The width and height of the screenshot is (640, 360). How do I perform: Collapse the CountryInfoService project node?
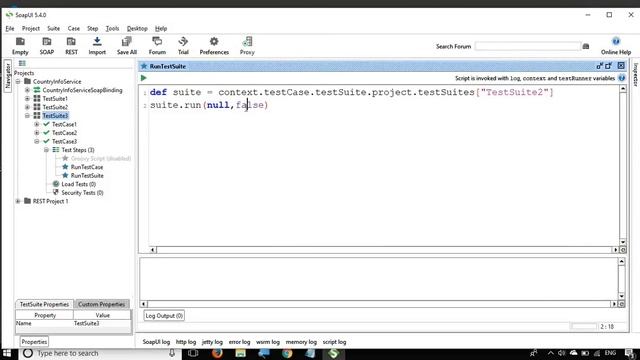[x=18, y=82]
